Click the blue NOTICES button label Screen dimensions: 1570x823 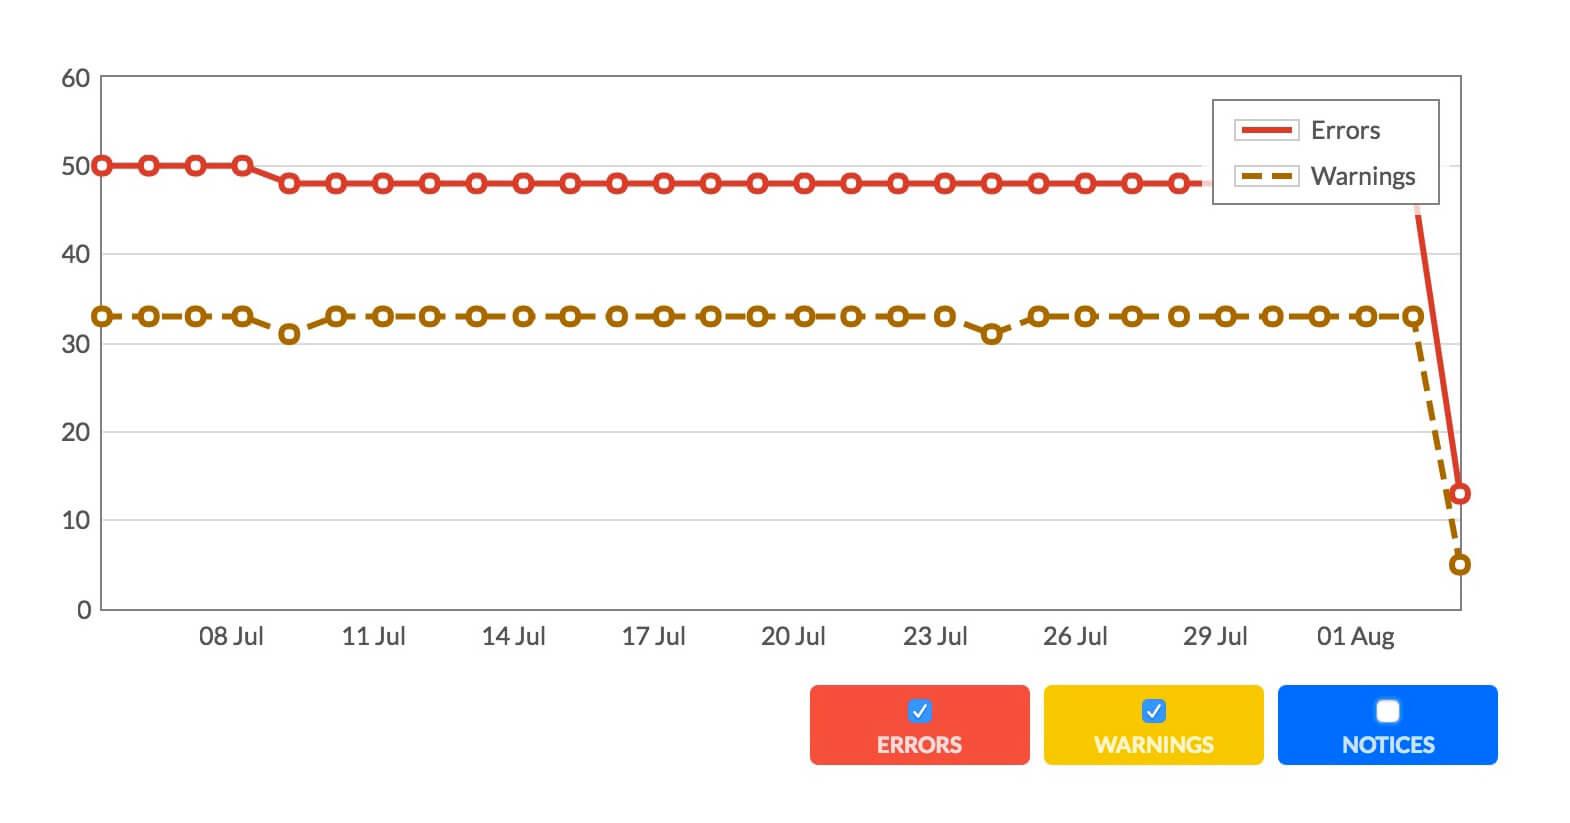click(1387, 745)
